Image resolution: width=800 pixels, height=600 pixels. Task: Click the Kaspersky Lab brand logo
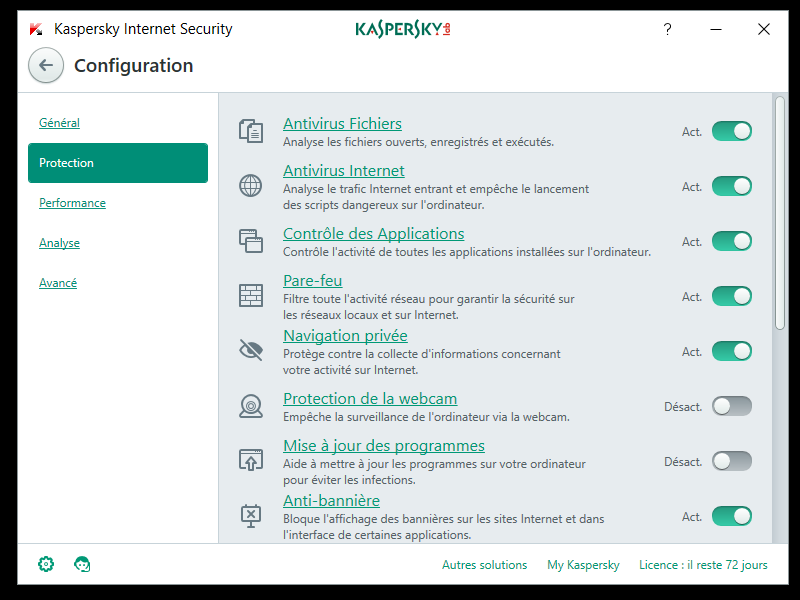403,29
